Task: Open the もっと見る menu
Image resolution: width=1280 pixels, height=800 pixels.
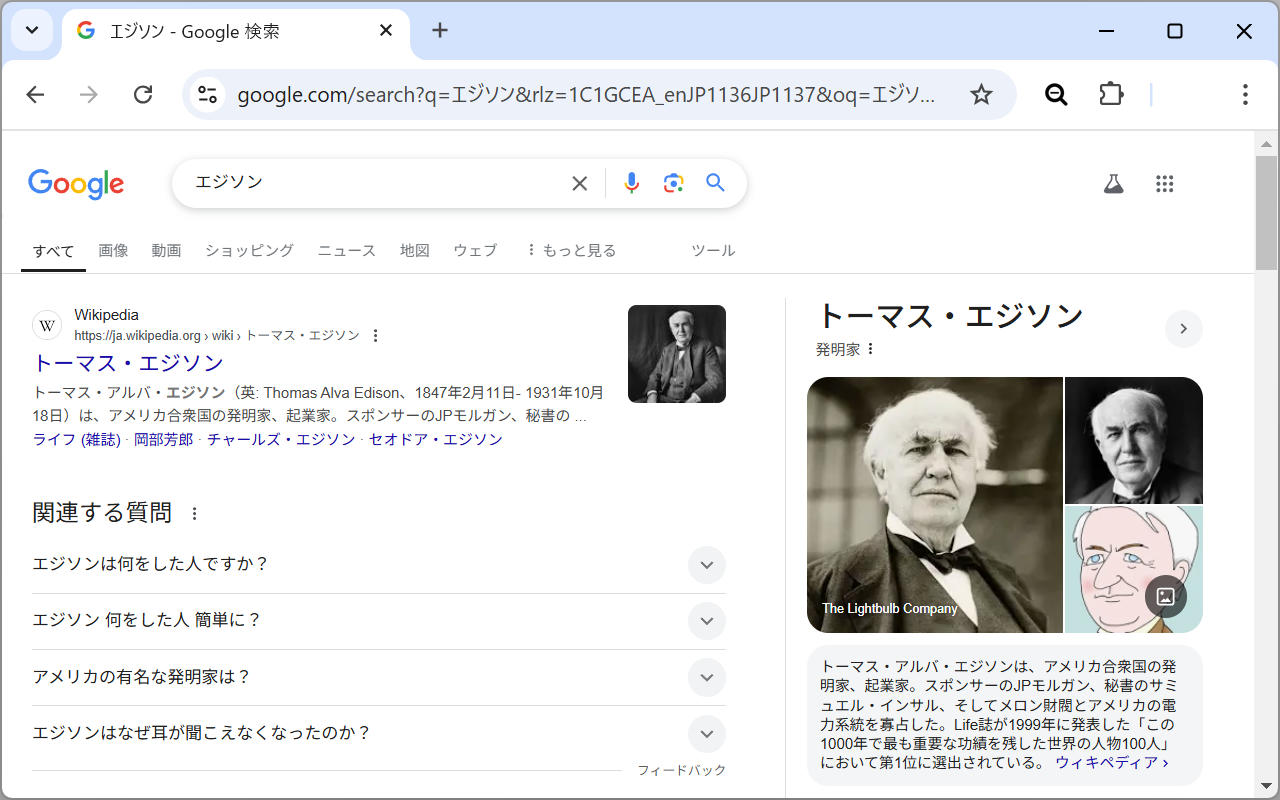Action: coord(571,251)
